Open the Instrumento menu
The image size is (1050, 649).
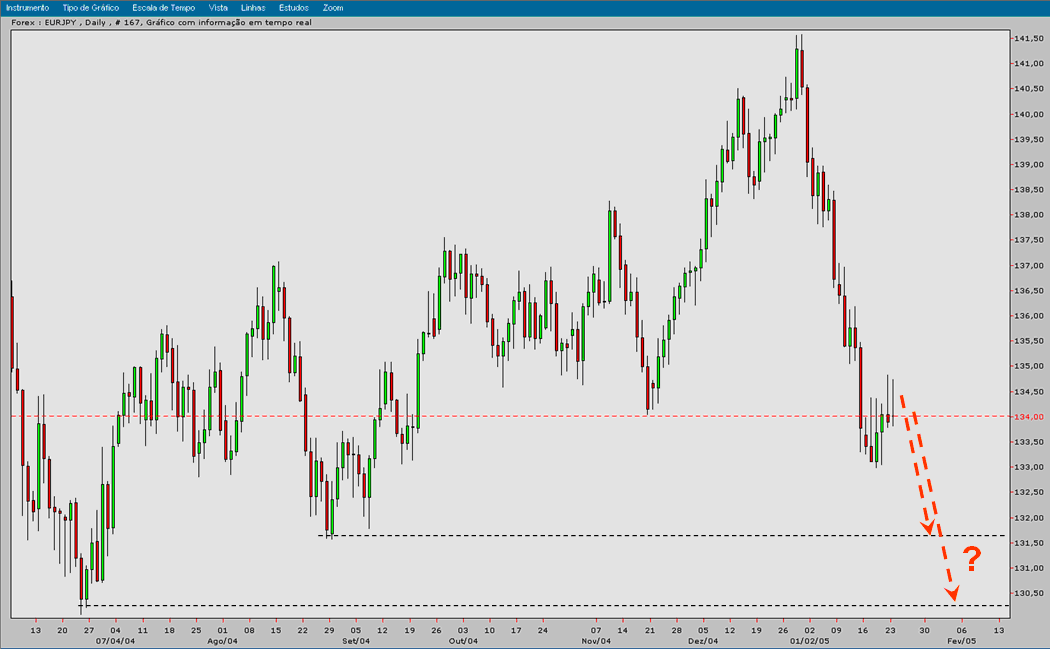(x=27, y=7)
